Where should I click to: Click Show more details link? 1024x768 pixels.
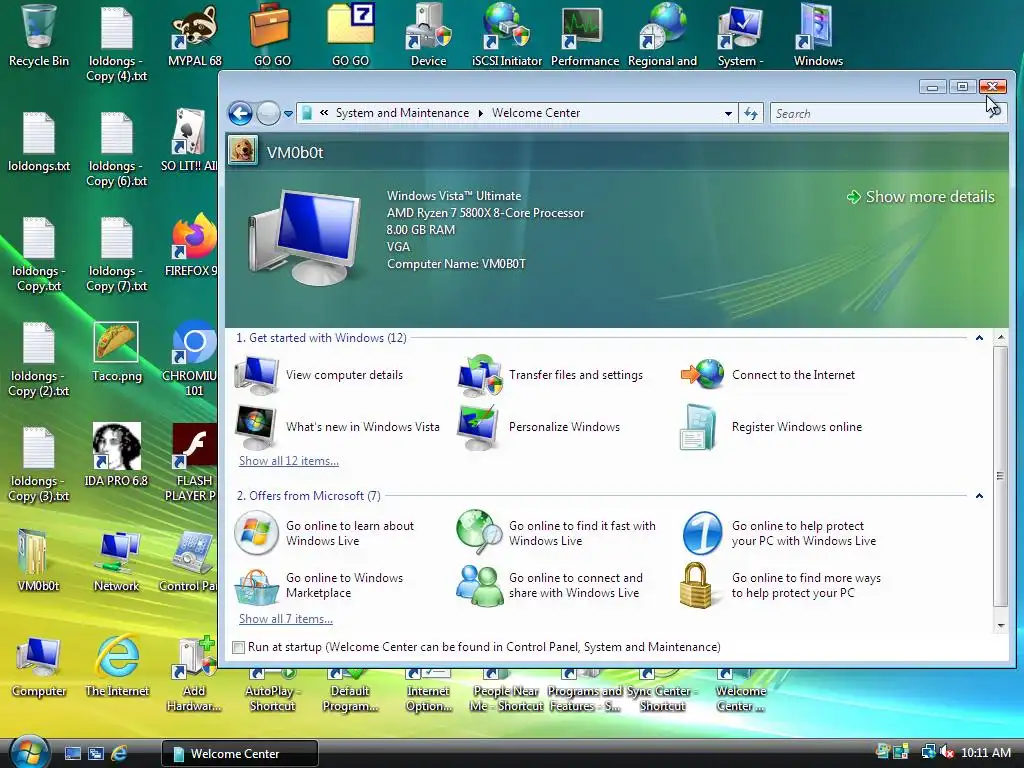pos(921,197)
